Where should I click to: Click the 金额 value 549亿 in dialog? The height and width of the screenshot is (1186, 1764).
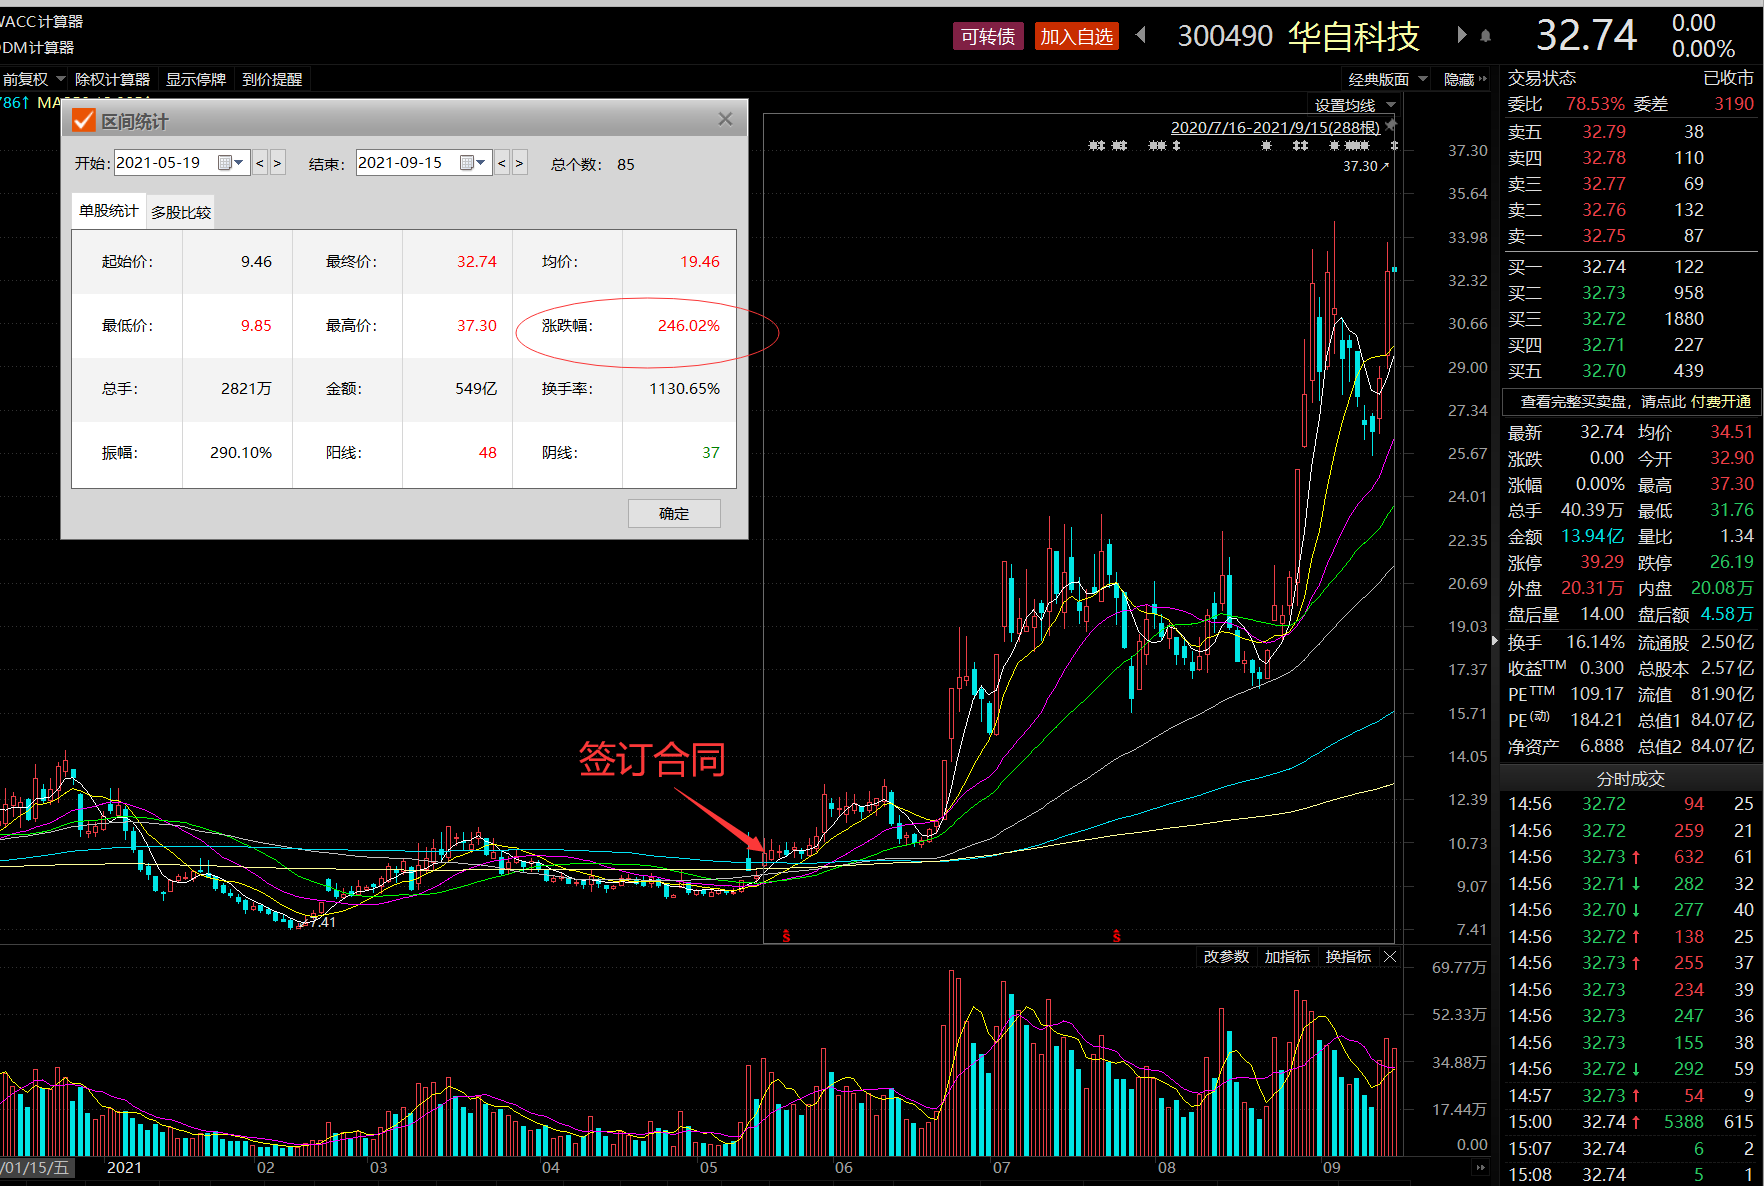click(476, 388)
